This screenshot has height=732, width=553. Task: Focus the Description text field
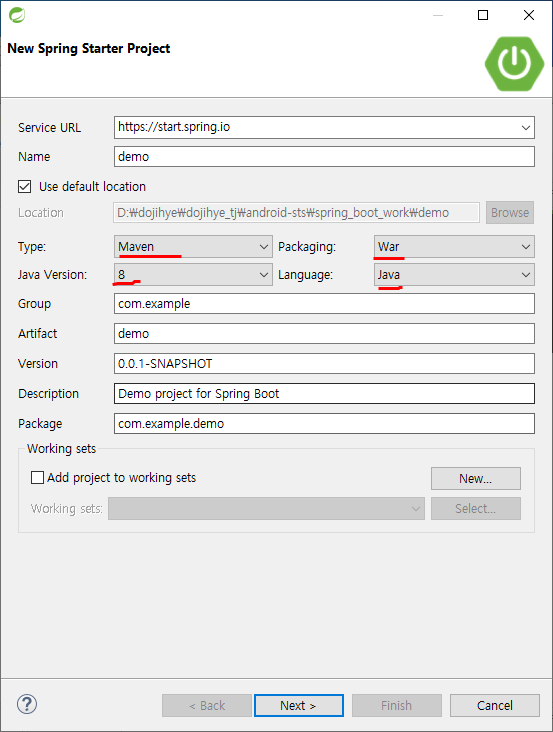[x=324, y=394]
